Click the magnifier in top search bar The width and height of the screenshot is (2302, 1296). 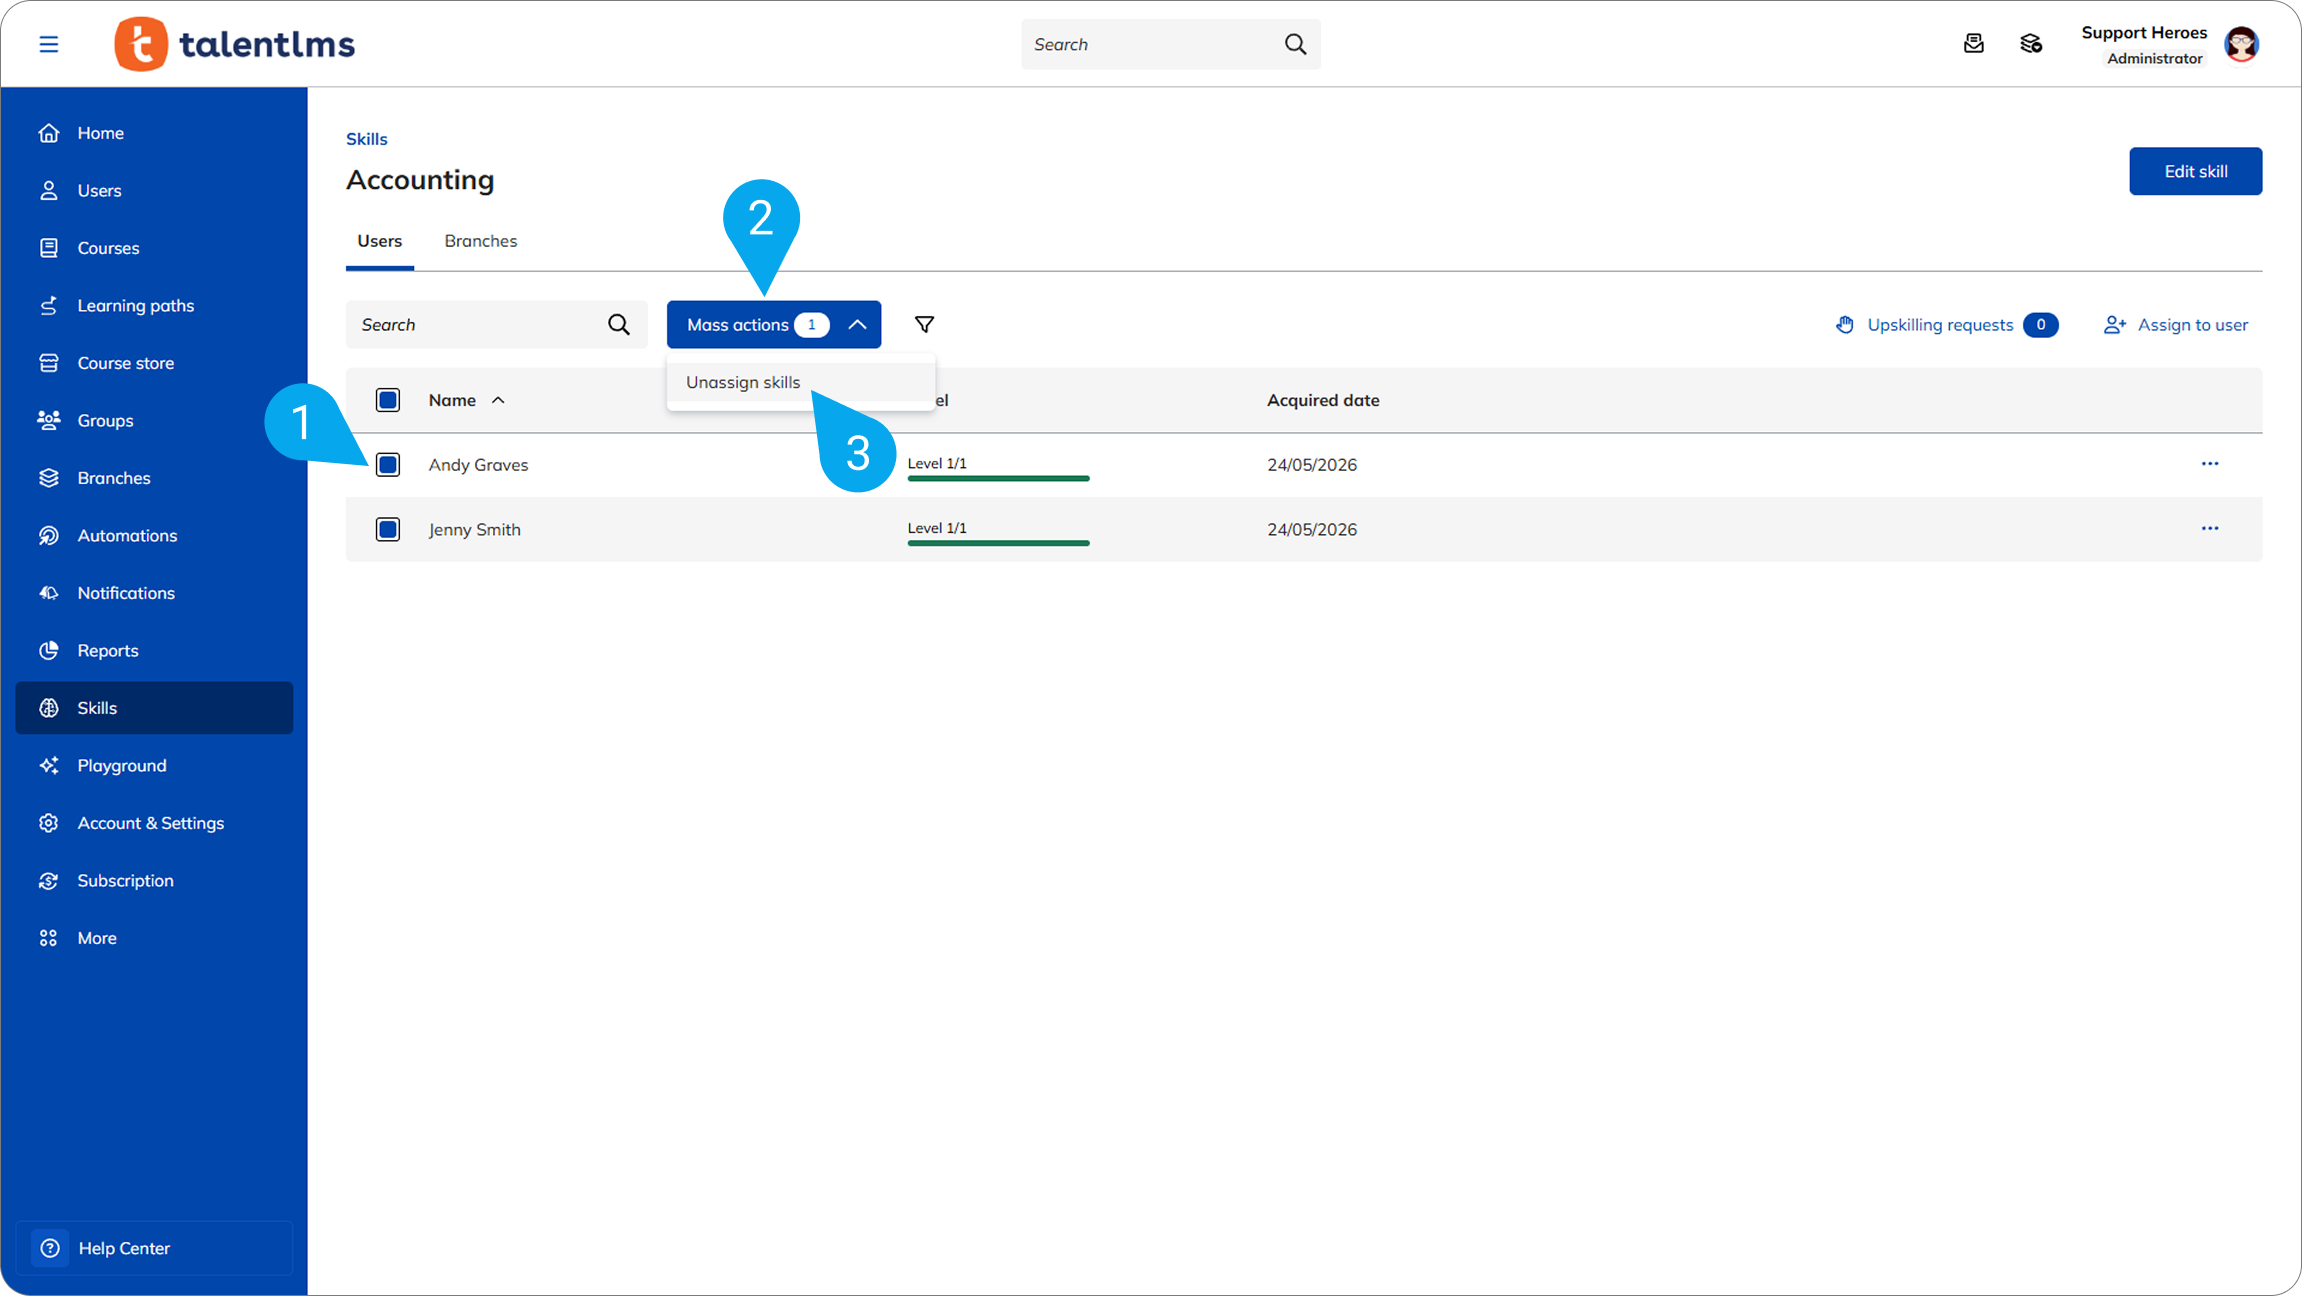pos(1295,44)
